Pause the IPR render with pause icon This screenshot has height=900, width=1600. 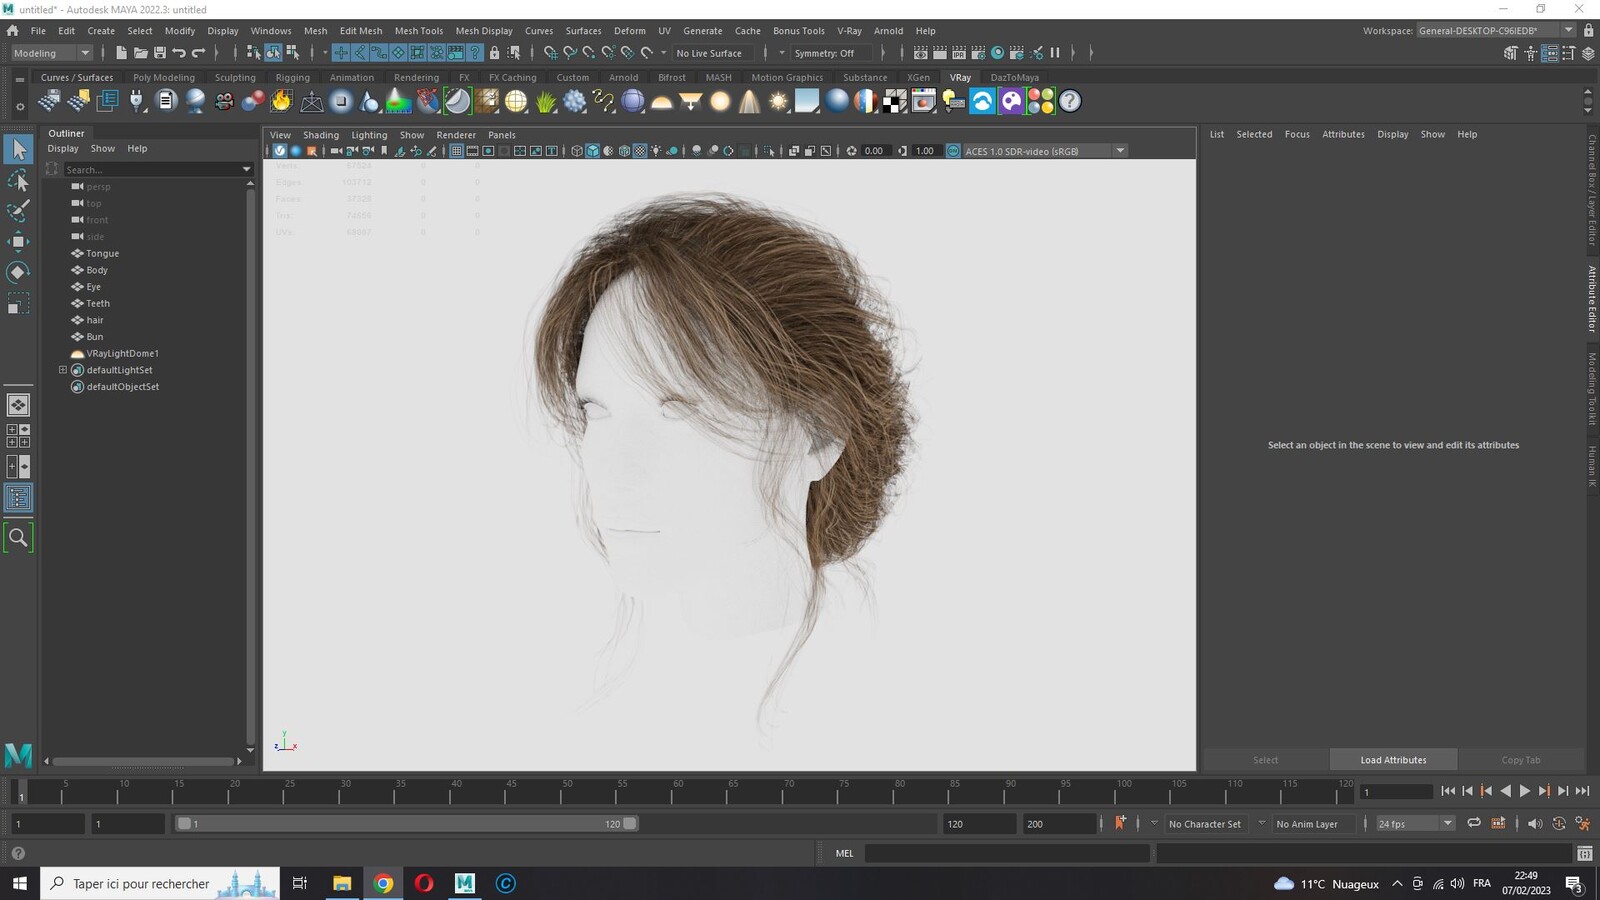[1055, 53]
